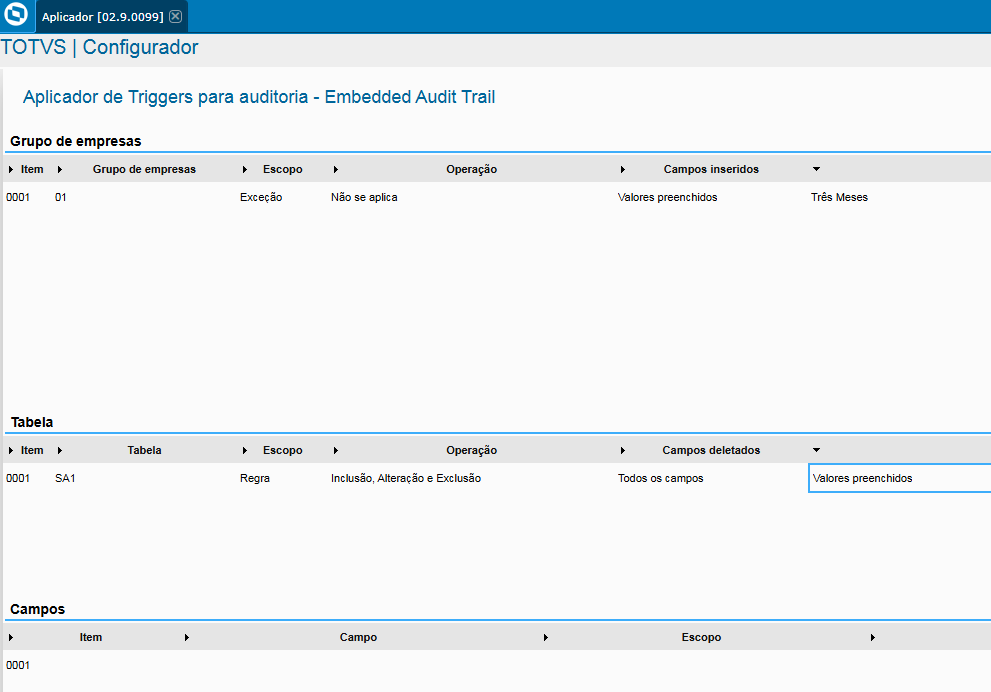Viewport: 991px width, 692px height.
Task: Click arrow before Campos inseridos header
Action: click(x=623, y=169)
